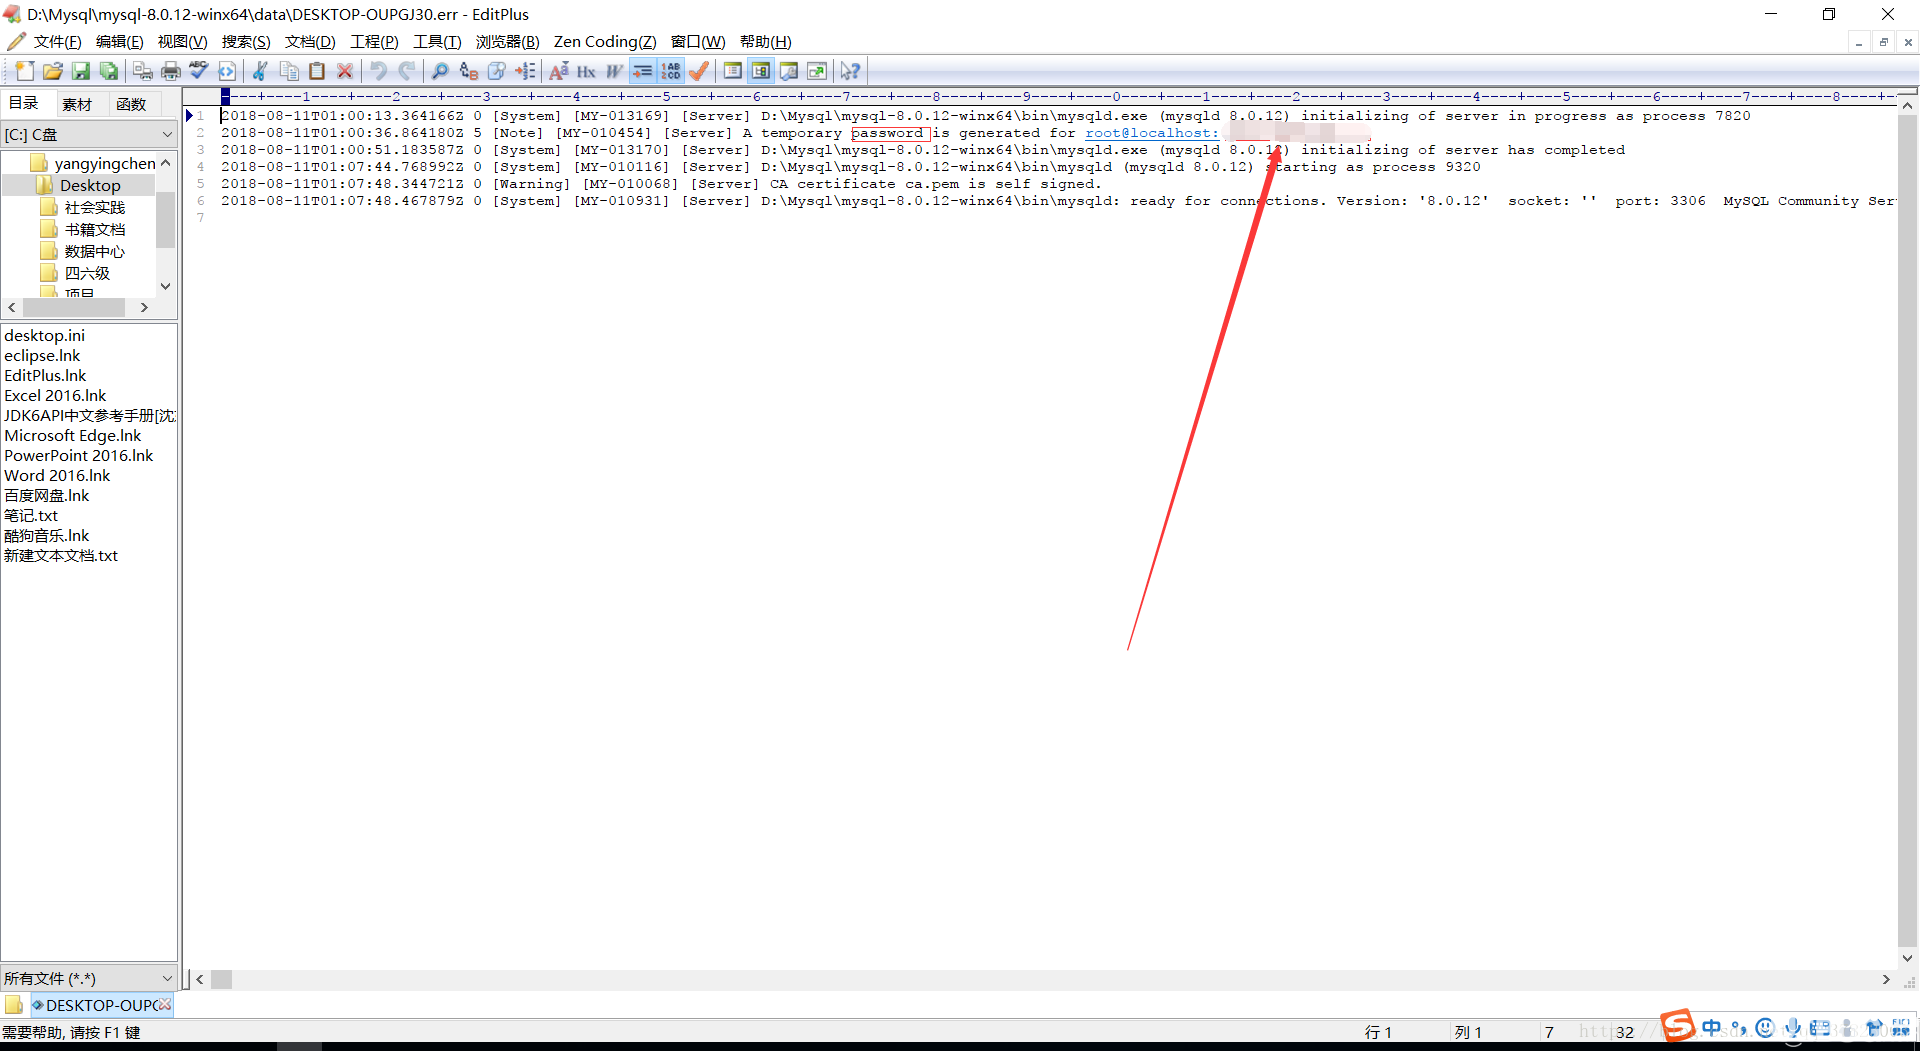Toggle the line number icon
Screen dimensions: 1920x1051
tap(671, 71)
